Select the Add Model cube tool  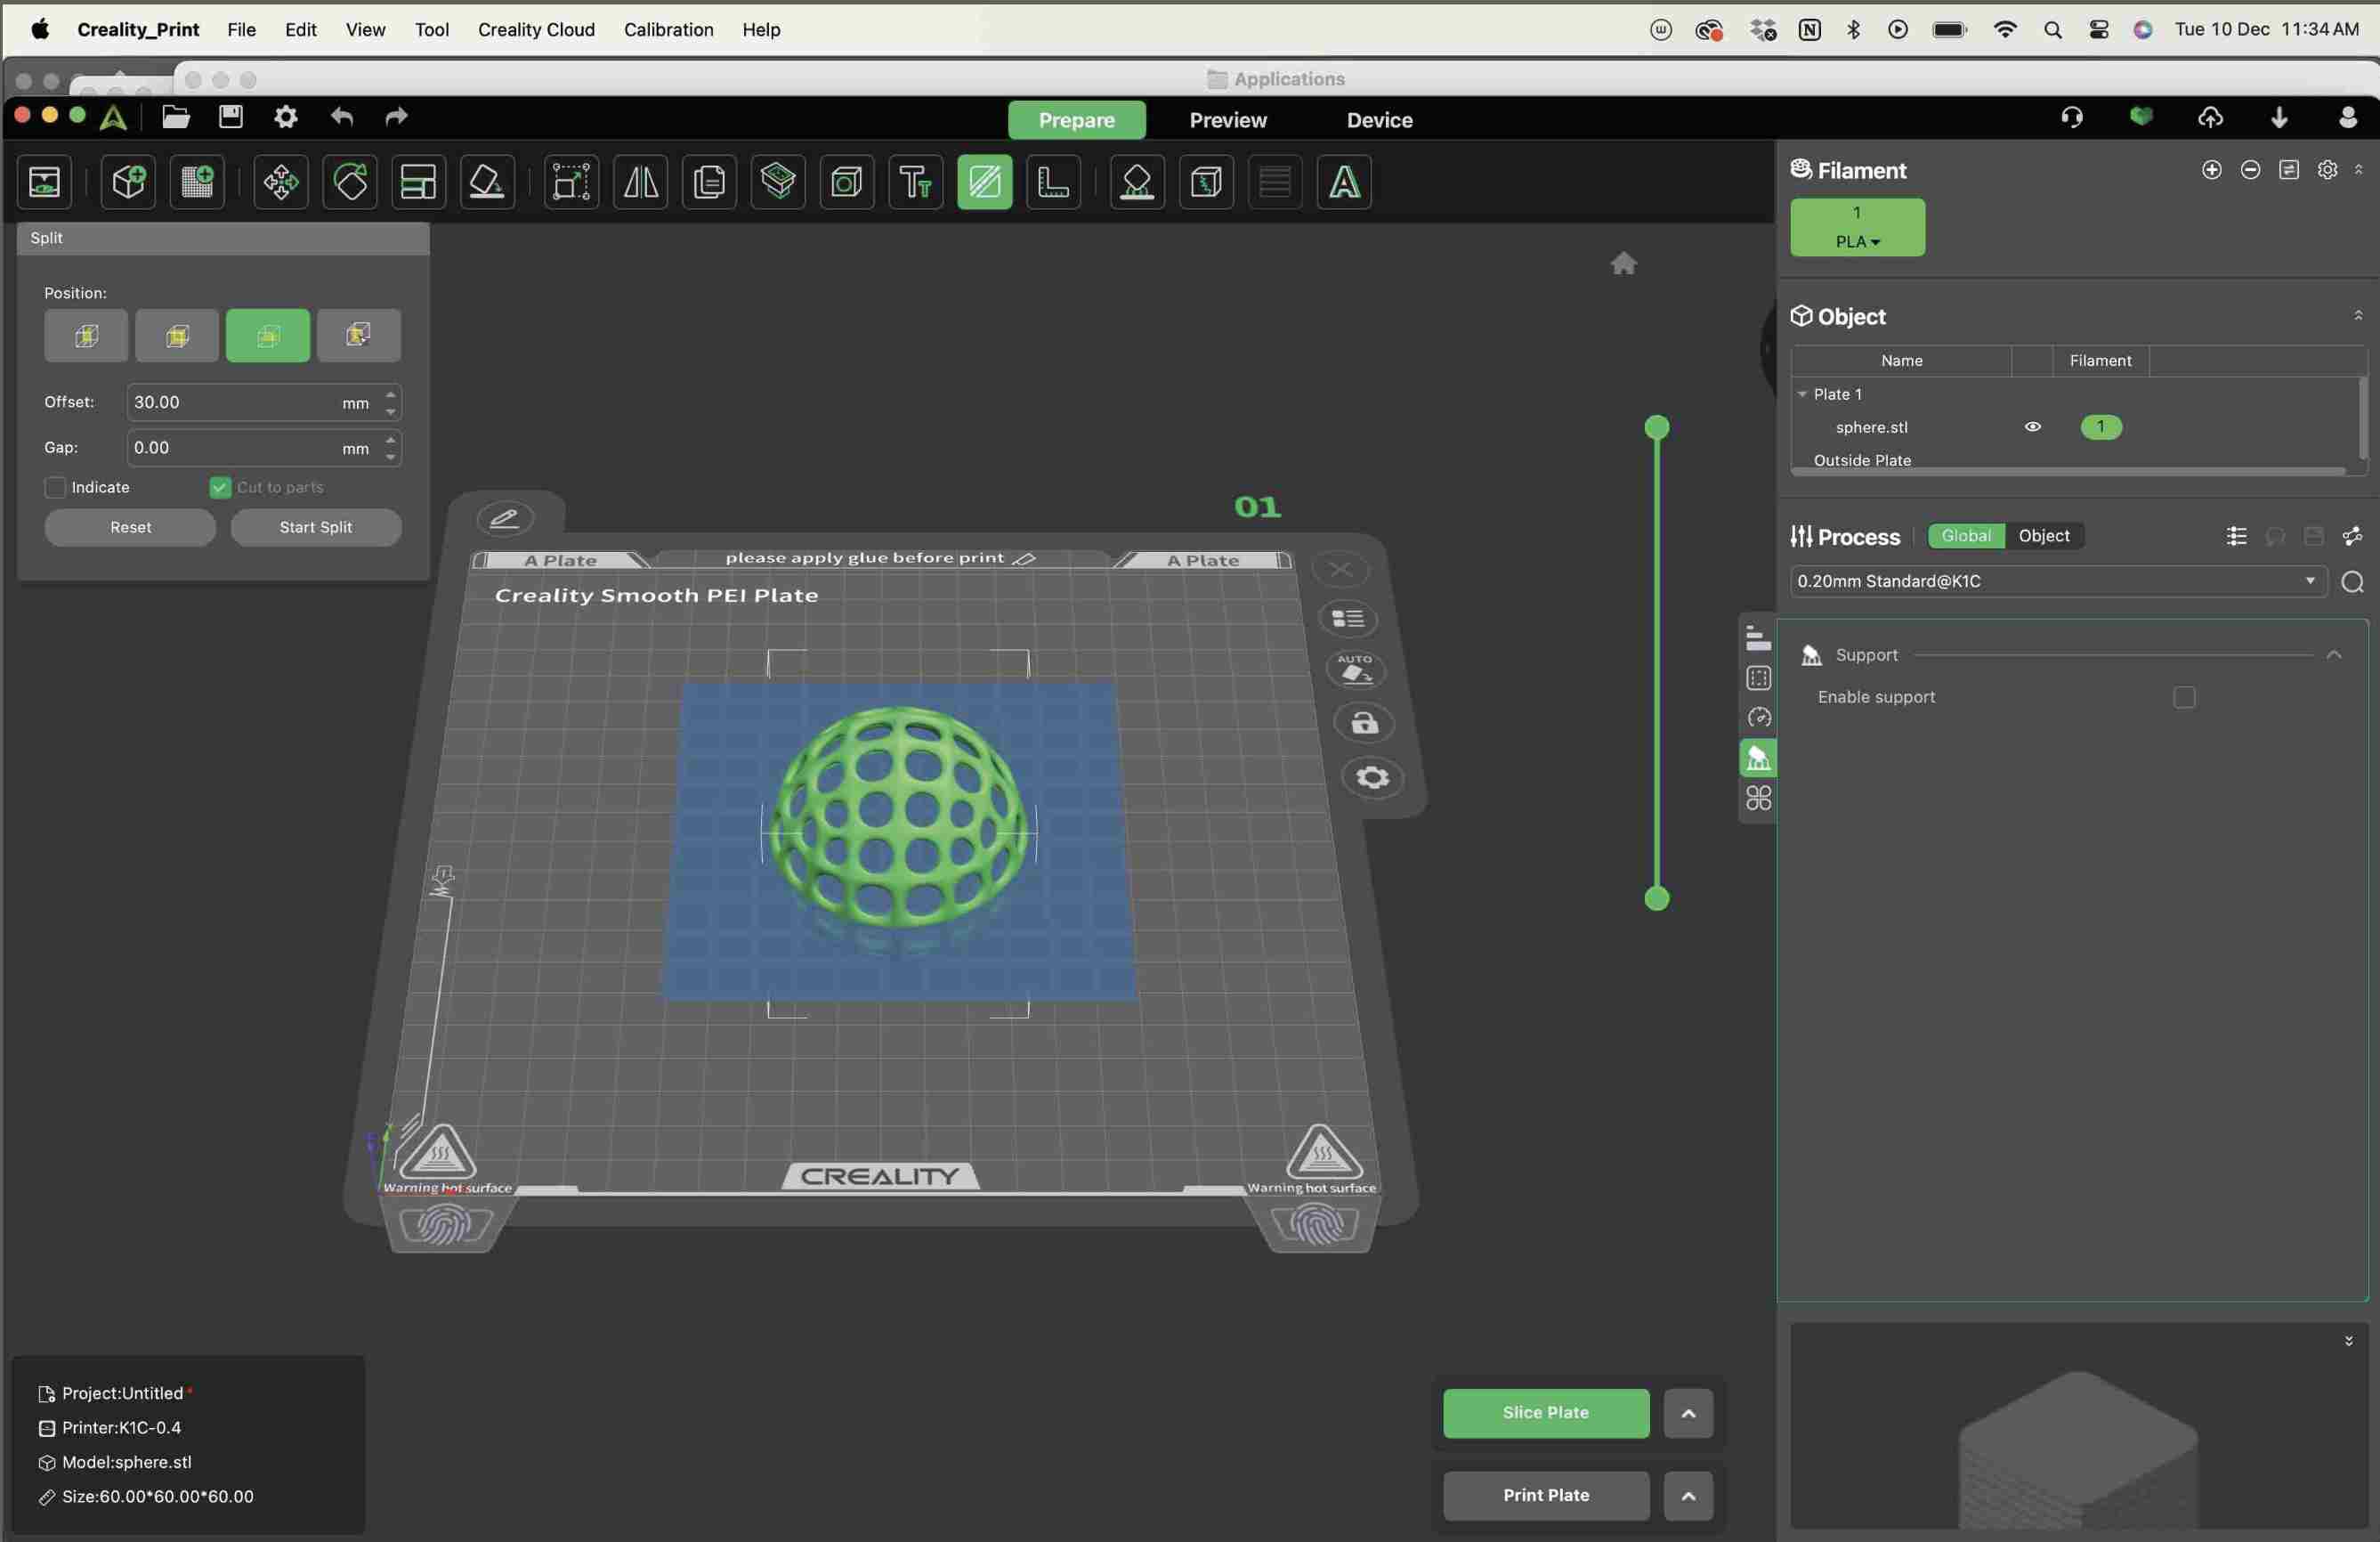129,182
